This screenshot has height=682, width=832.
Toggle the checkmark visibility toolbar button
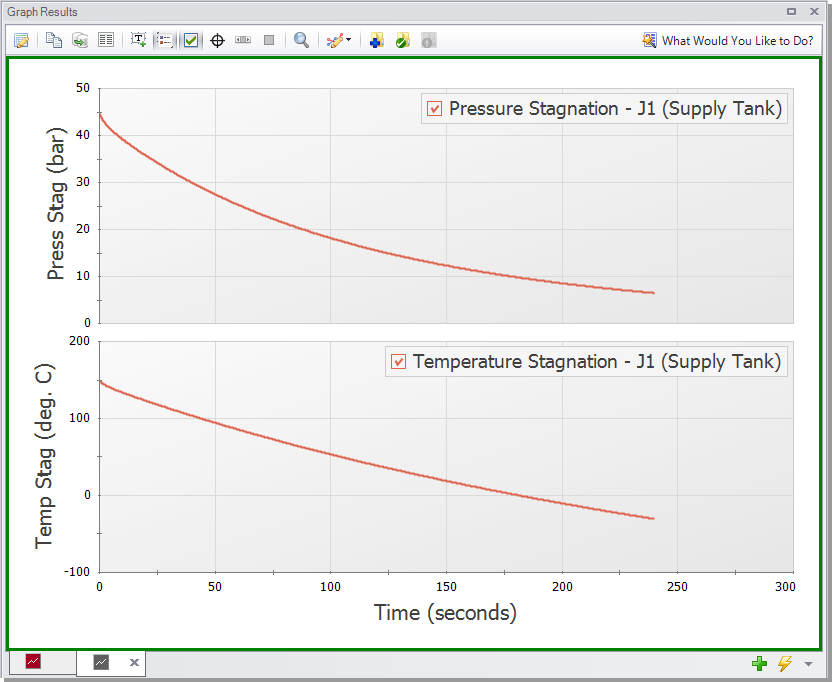191,41
